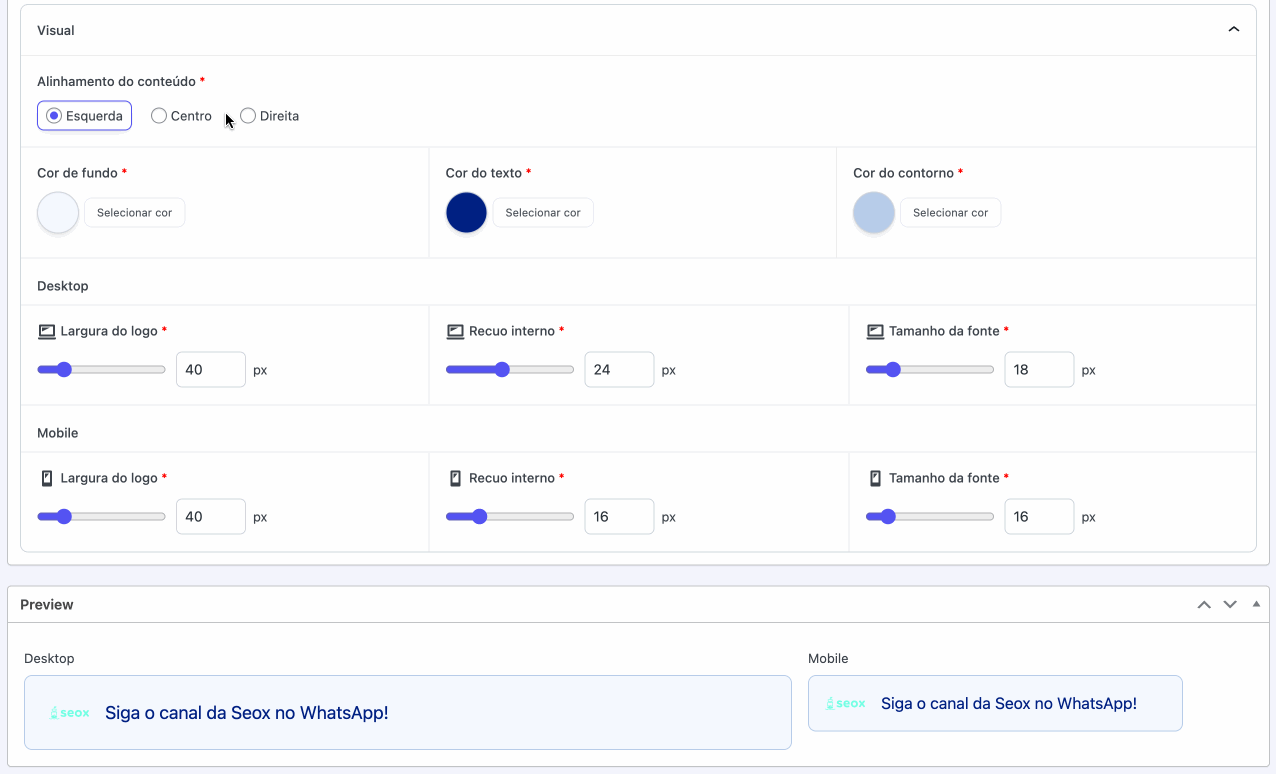Screen dimensions: 1276x774
Task: Click the desktop icon beside Recuo interno
Action: point(455,331)
